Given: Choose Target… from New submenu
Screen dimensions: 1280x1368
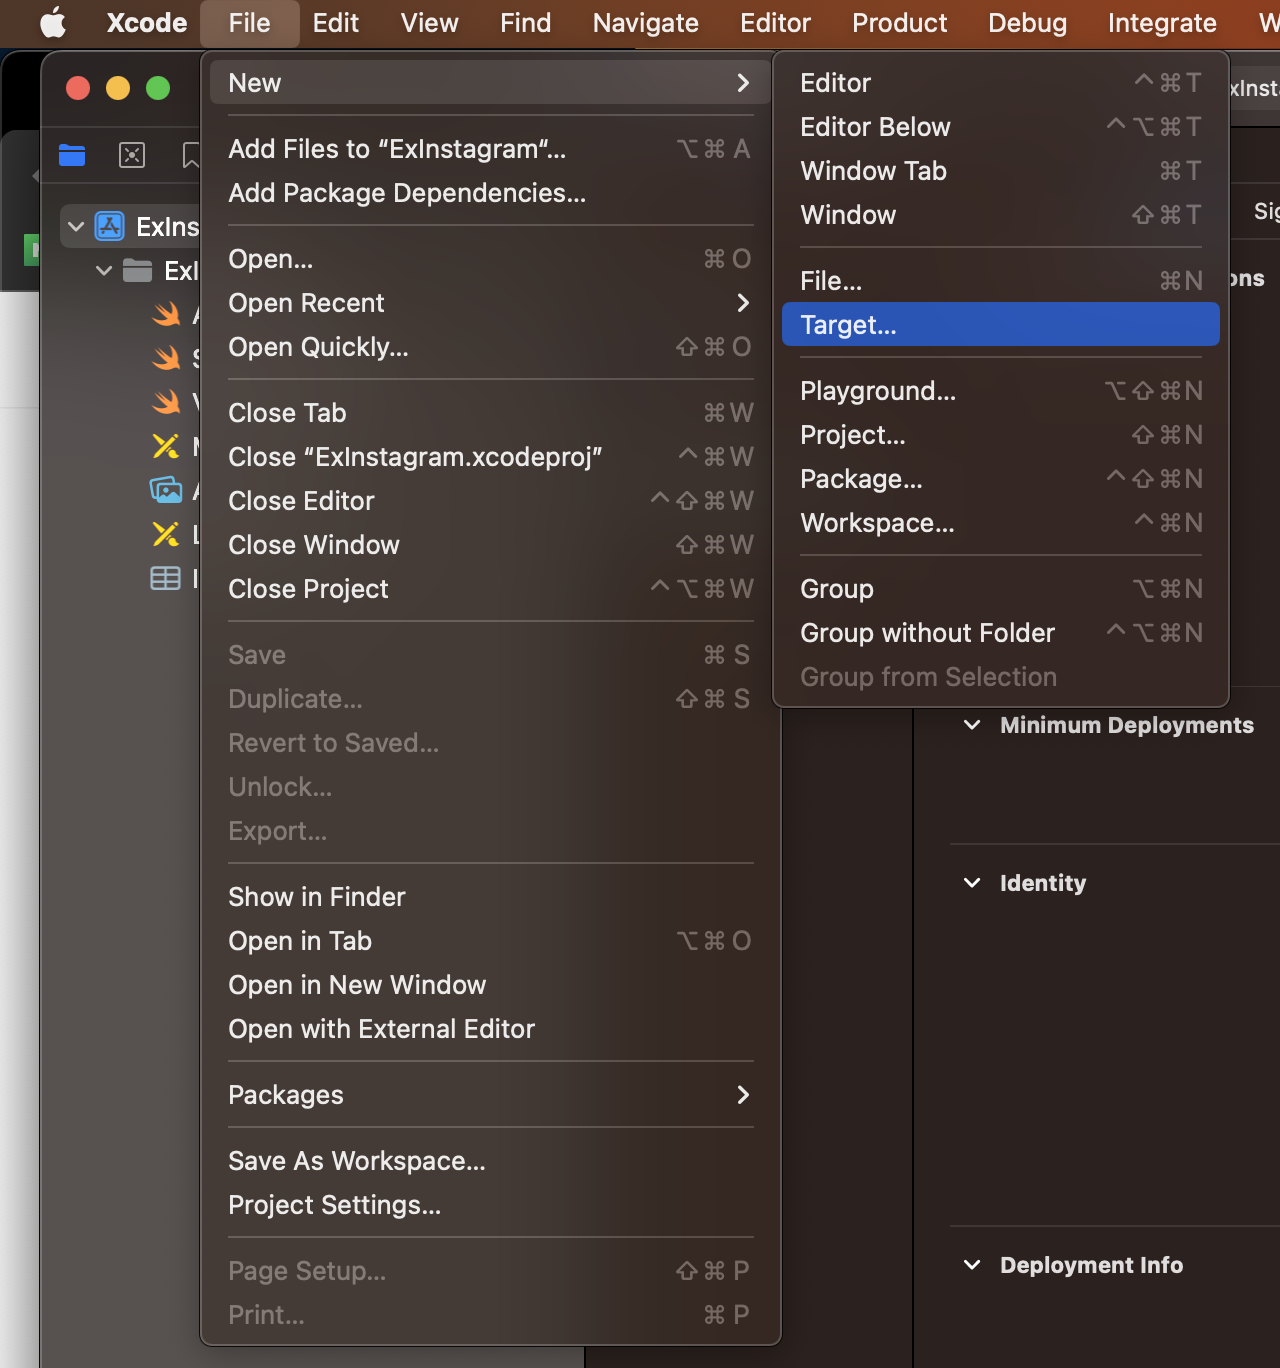Looking at the screenshot, I should pos(1001,325).
